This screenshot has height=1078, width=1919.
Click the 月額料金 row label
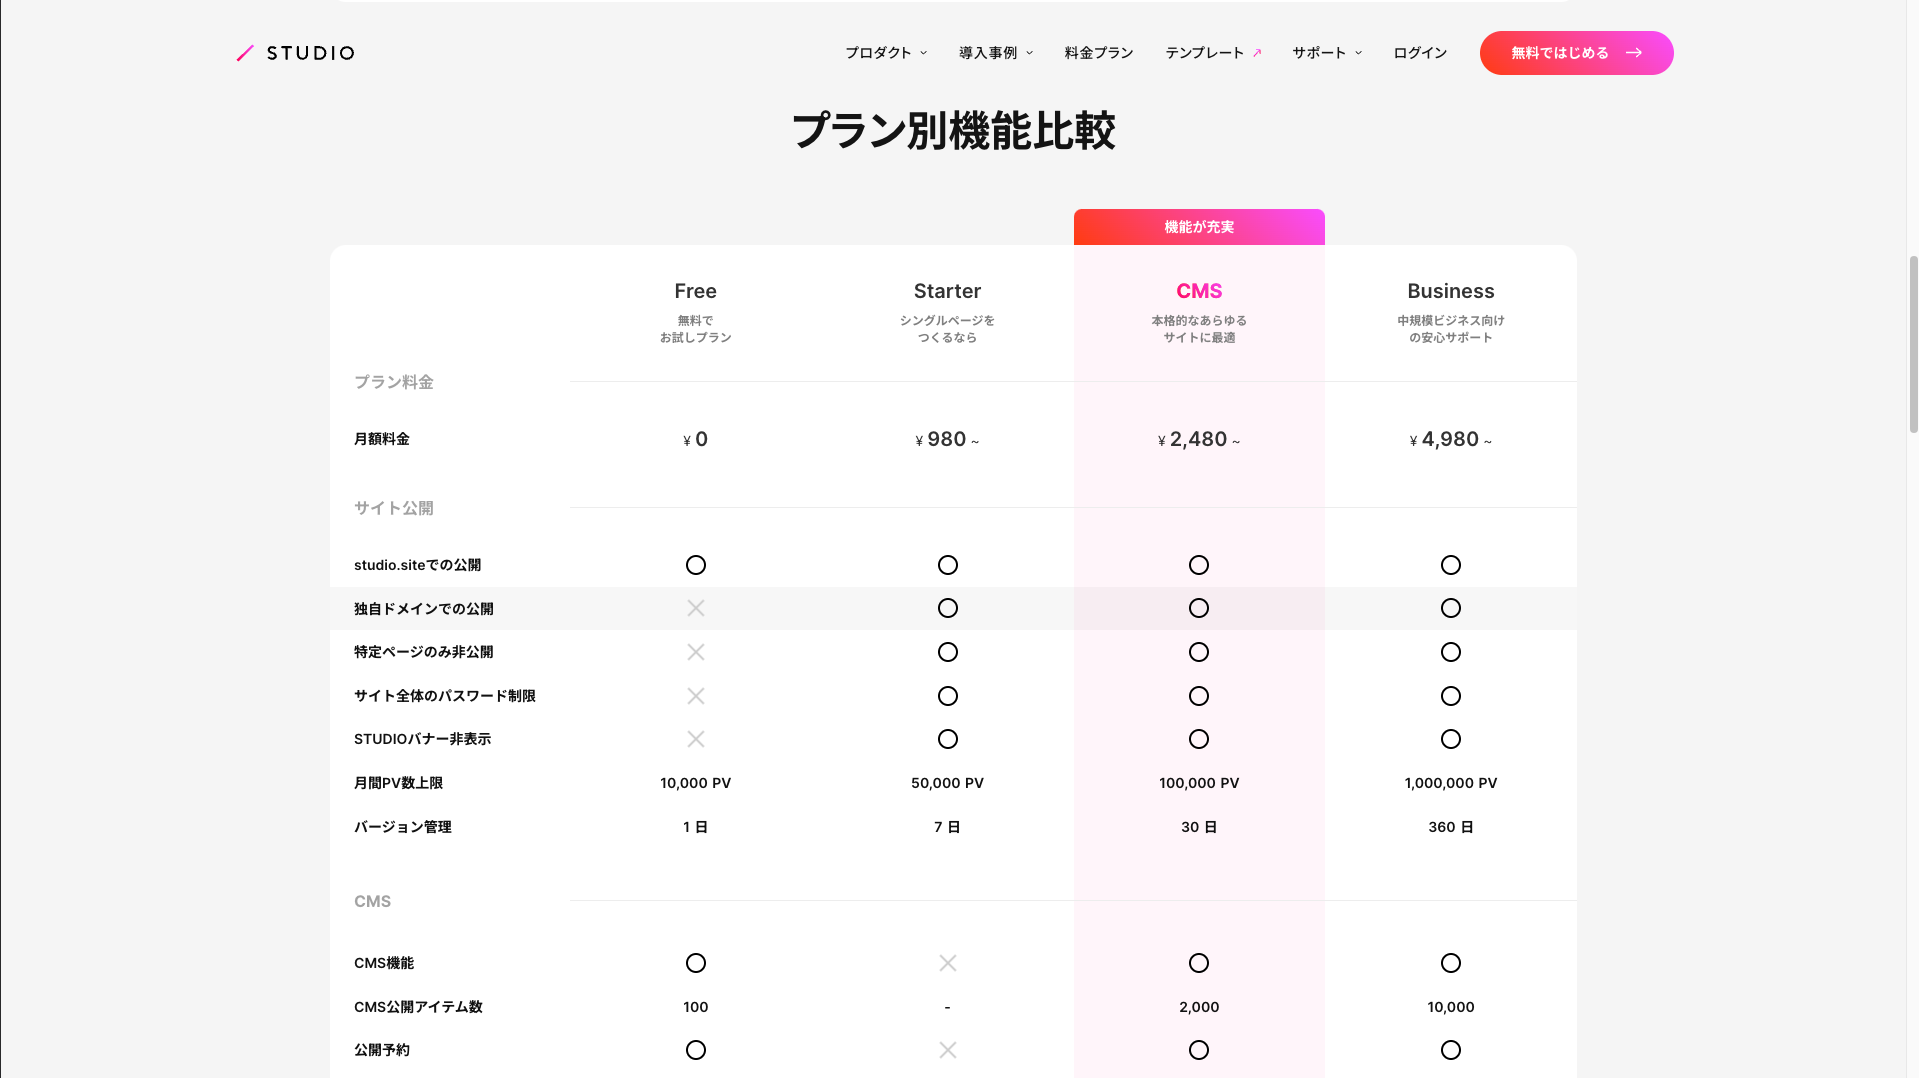pyautogui.click(x=382, y=439)
